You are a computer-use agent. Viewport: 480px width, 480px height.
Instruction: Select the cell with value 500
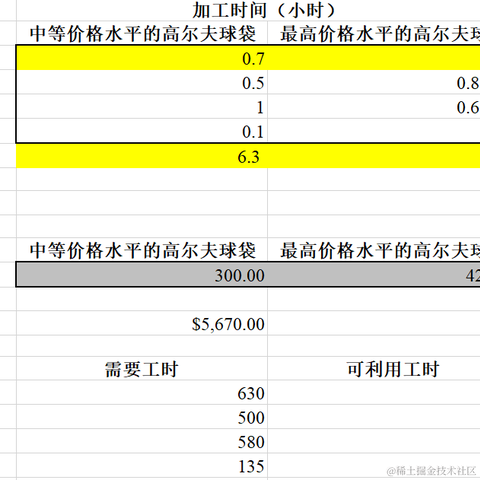(x=142, y=417)
